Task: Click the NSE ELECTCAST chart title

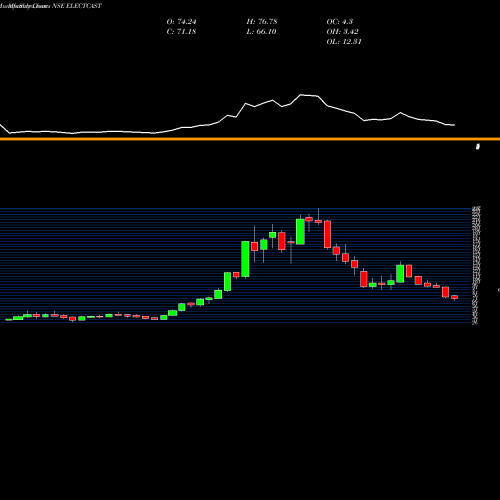Action: point(77,6)
